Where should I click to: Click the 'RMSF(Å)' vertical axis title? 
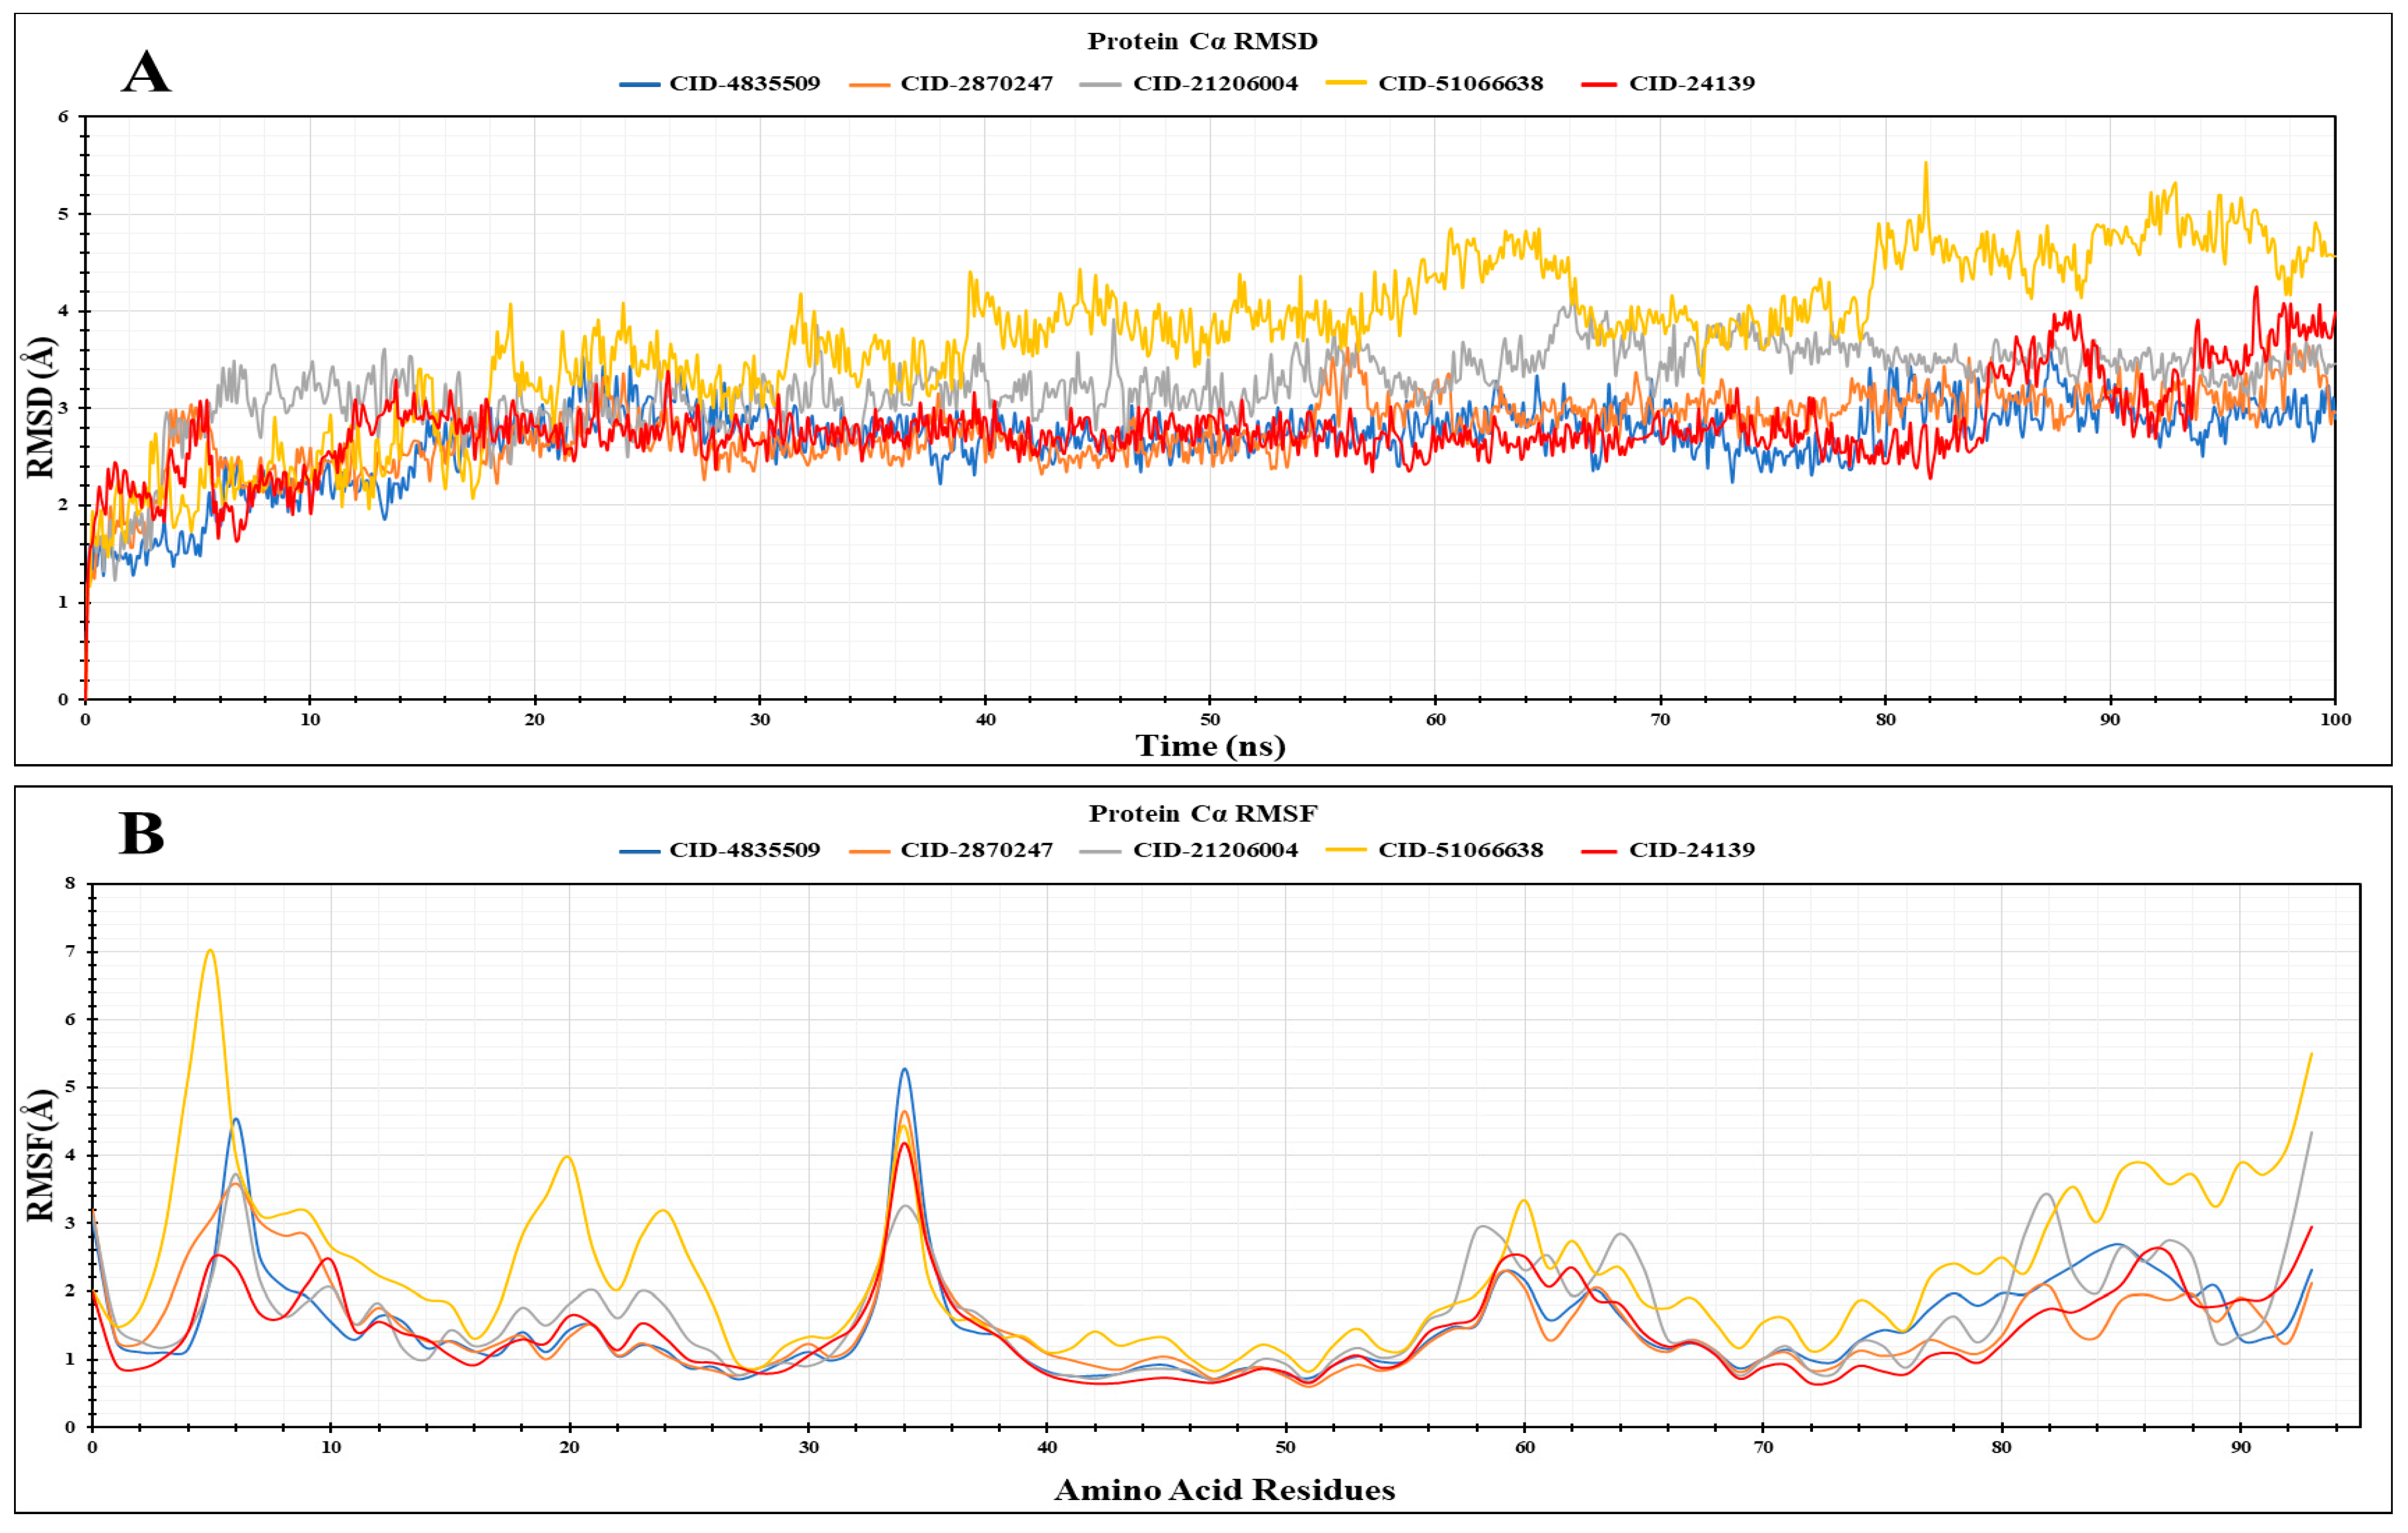coord(40,1155)
